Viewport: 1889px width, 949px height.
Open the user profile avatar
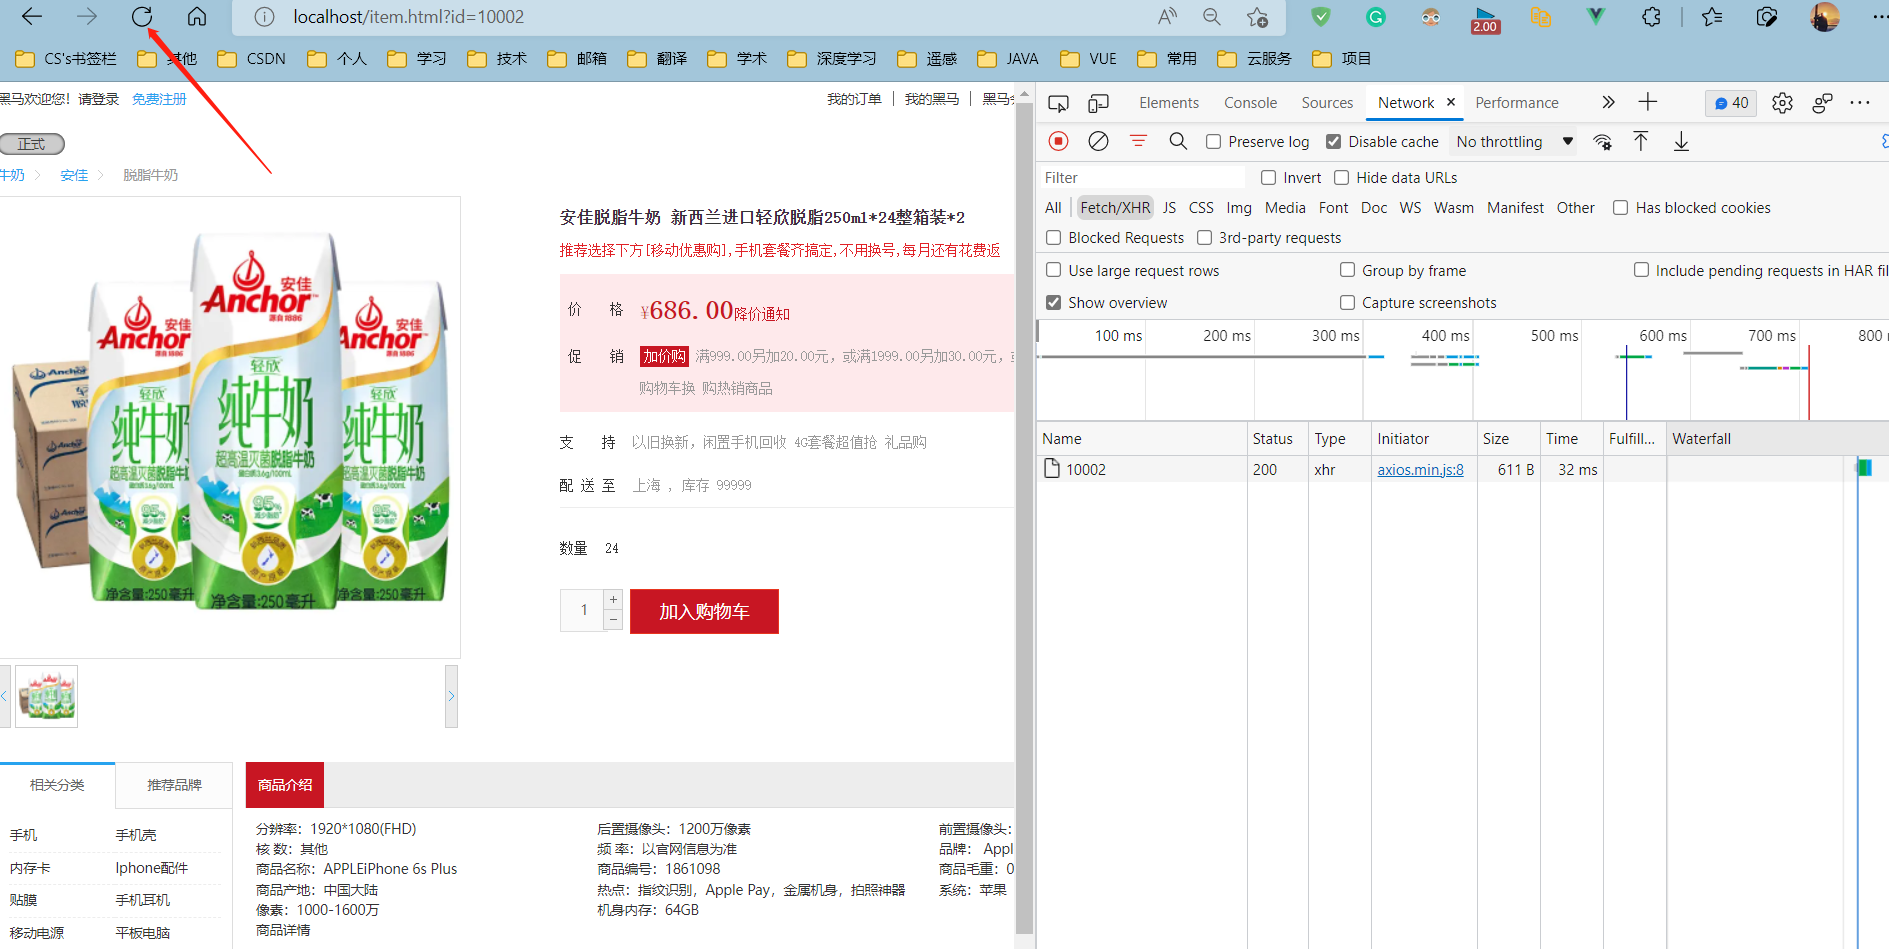(x=1824, y=17)
